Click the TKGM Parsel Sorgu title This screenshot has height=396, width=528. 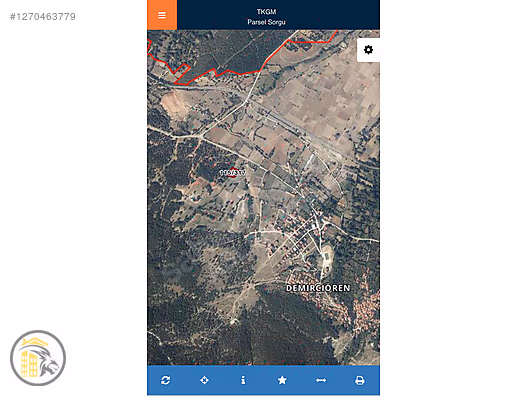coord(266,17)
